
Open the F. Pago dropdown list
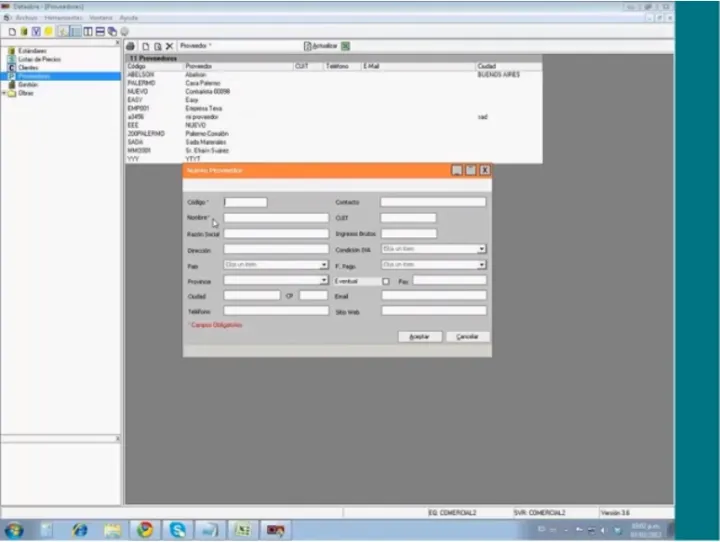click(481, 265)
